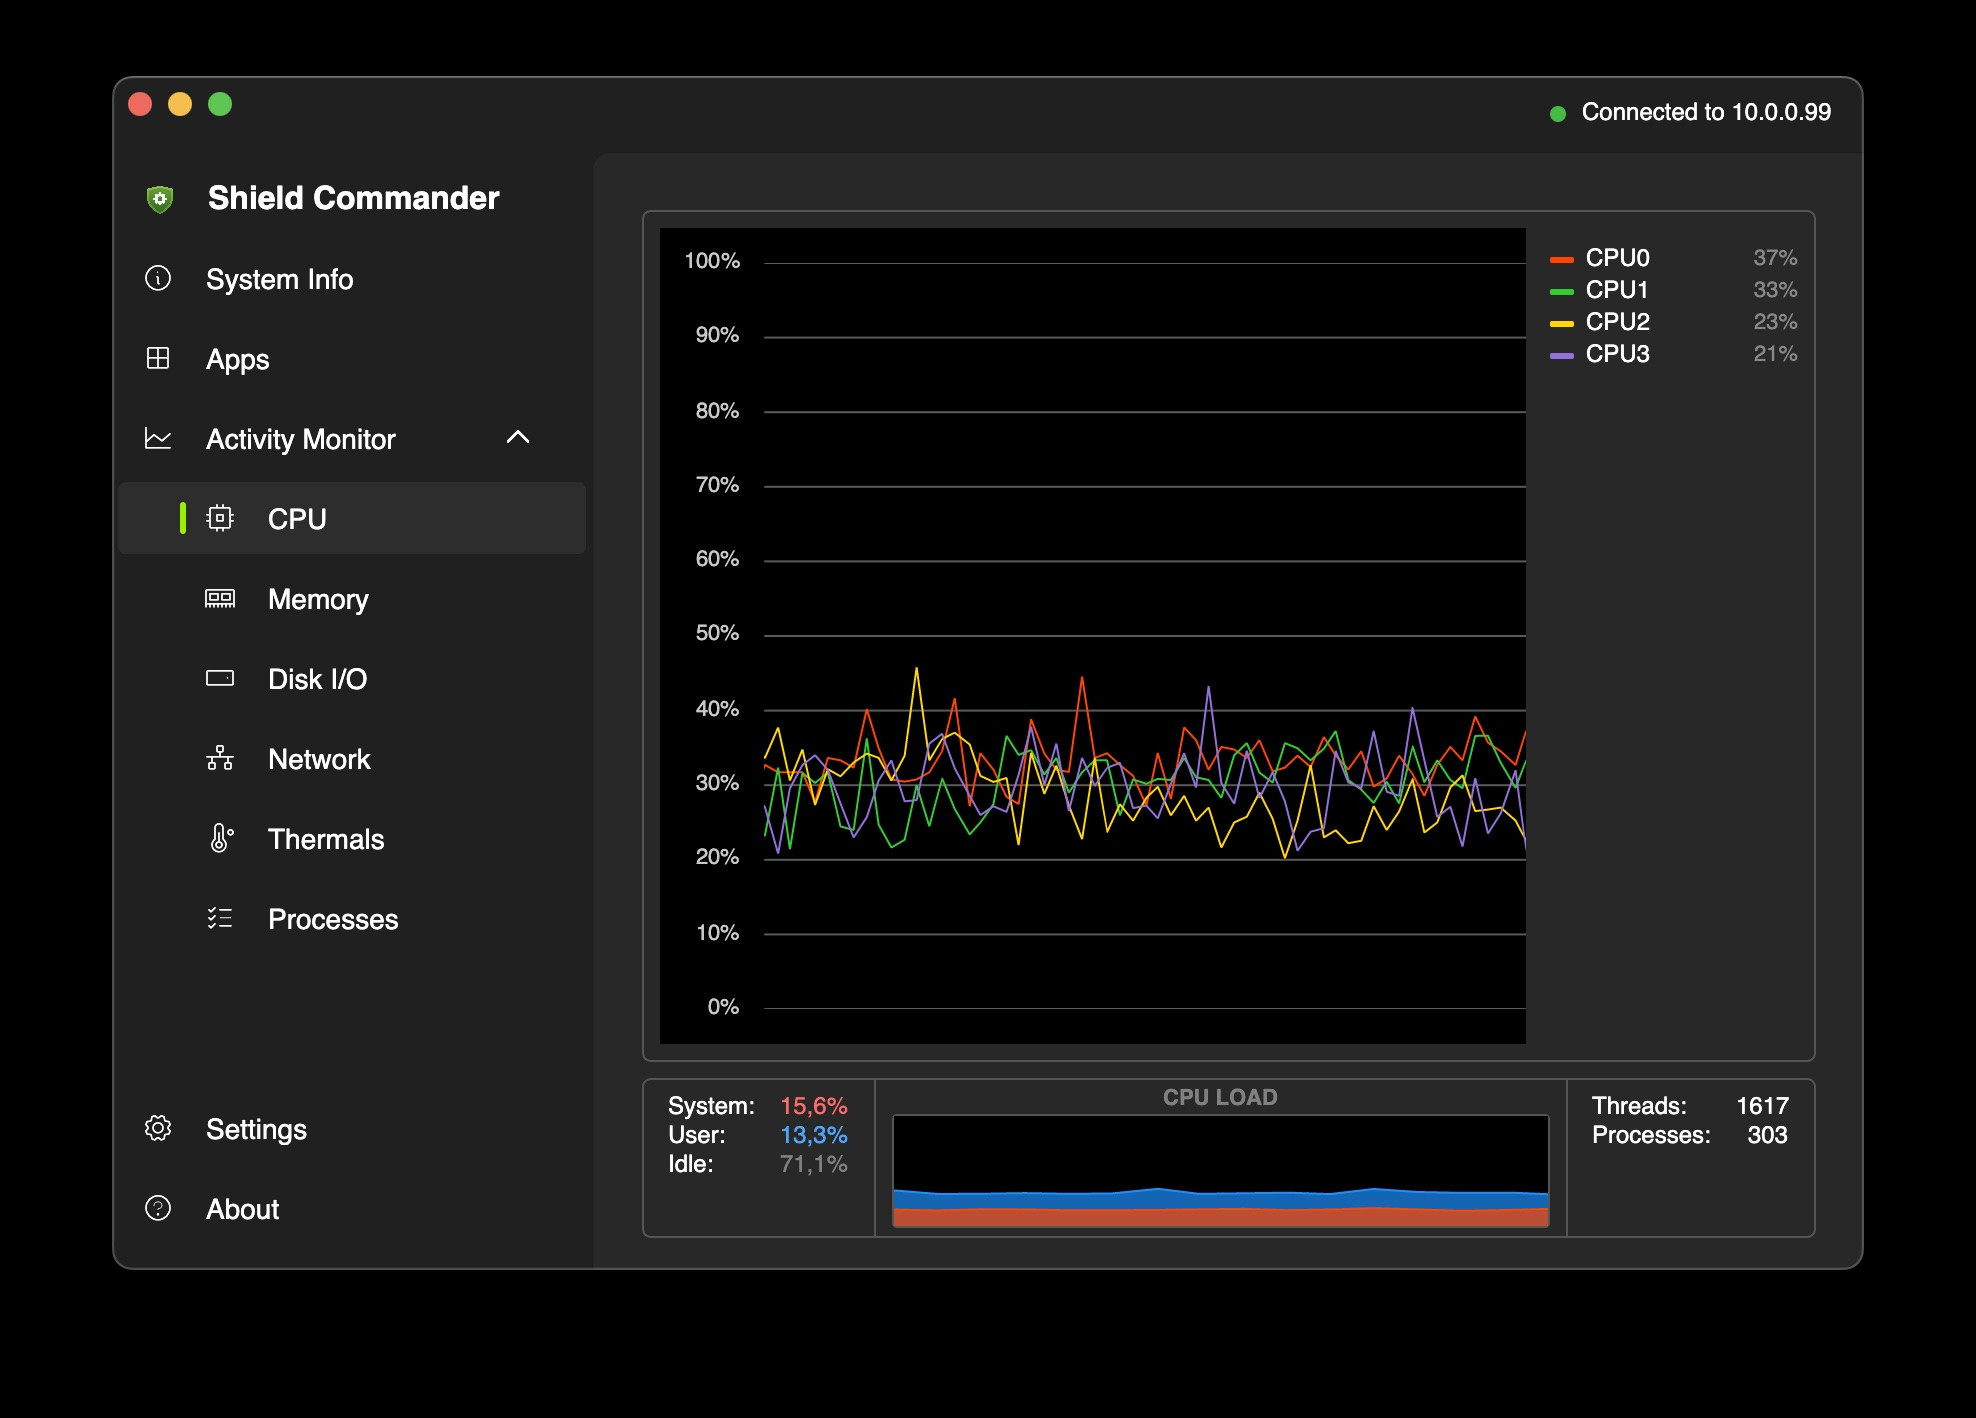Click the Settings gear icon
This screenshot has width=1976, height=1418.
click(x=158, y=1128)
